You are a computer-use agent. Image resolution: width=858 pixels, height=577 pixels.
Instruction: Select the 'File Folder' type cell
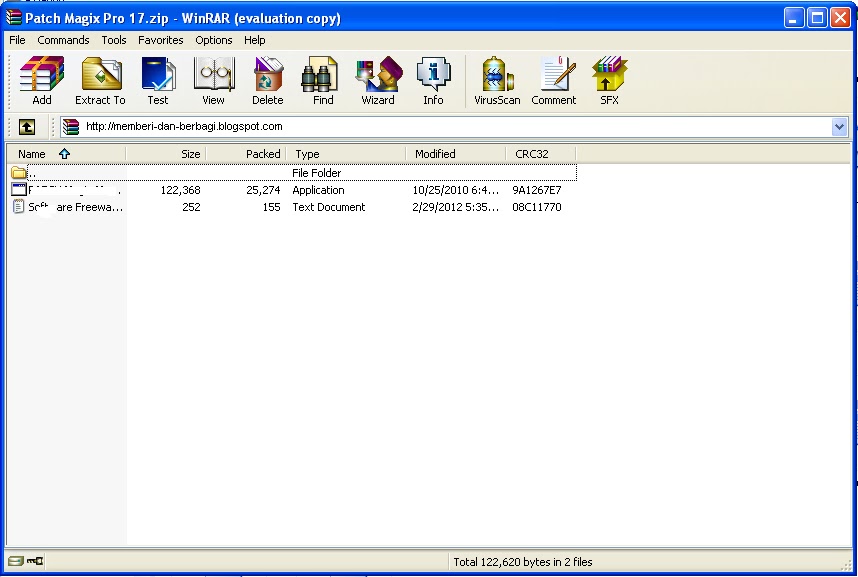point(316,173)
